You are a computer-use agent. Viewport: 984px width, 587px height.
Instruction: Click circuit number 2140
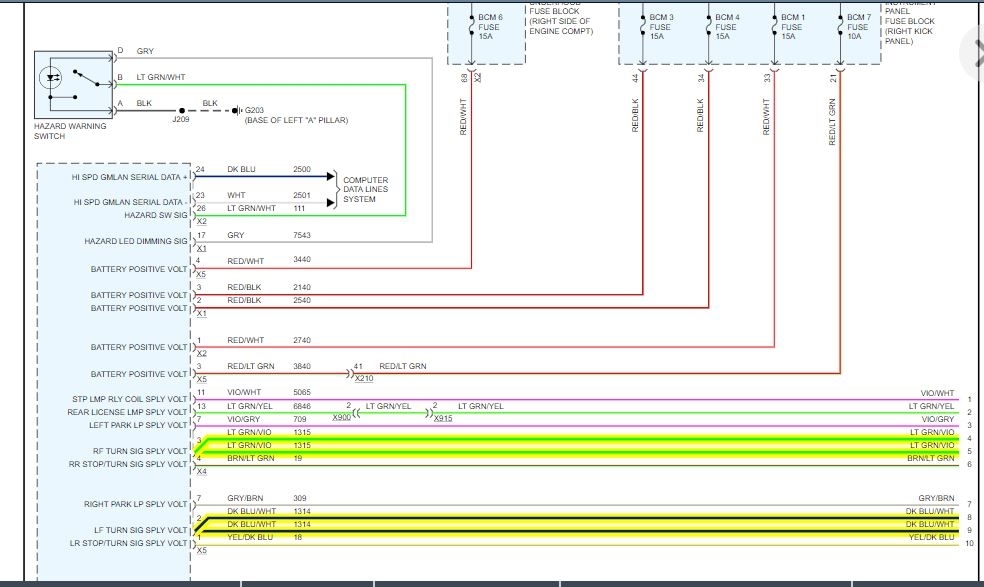click(x=302, y=288)
